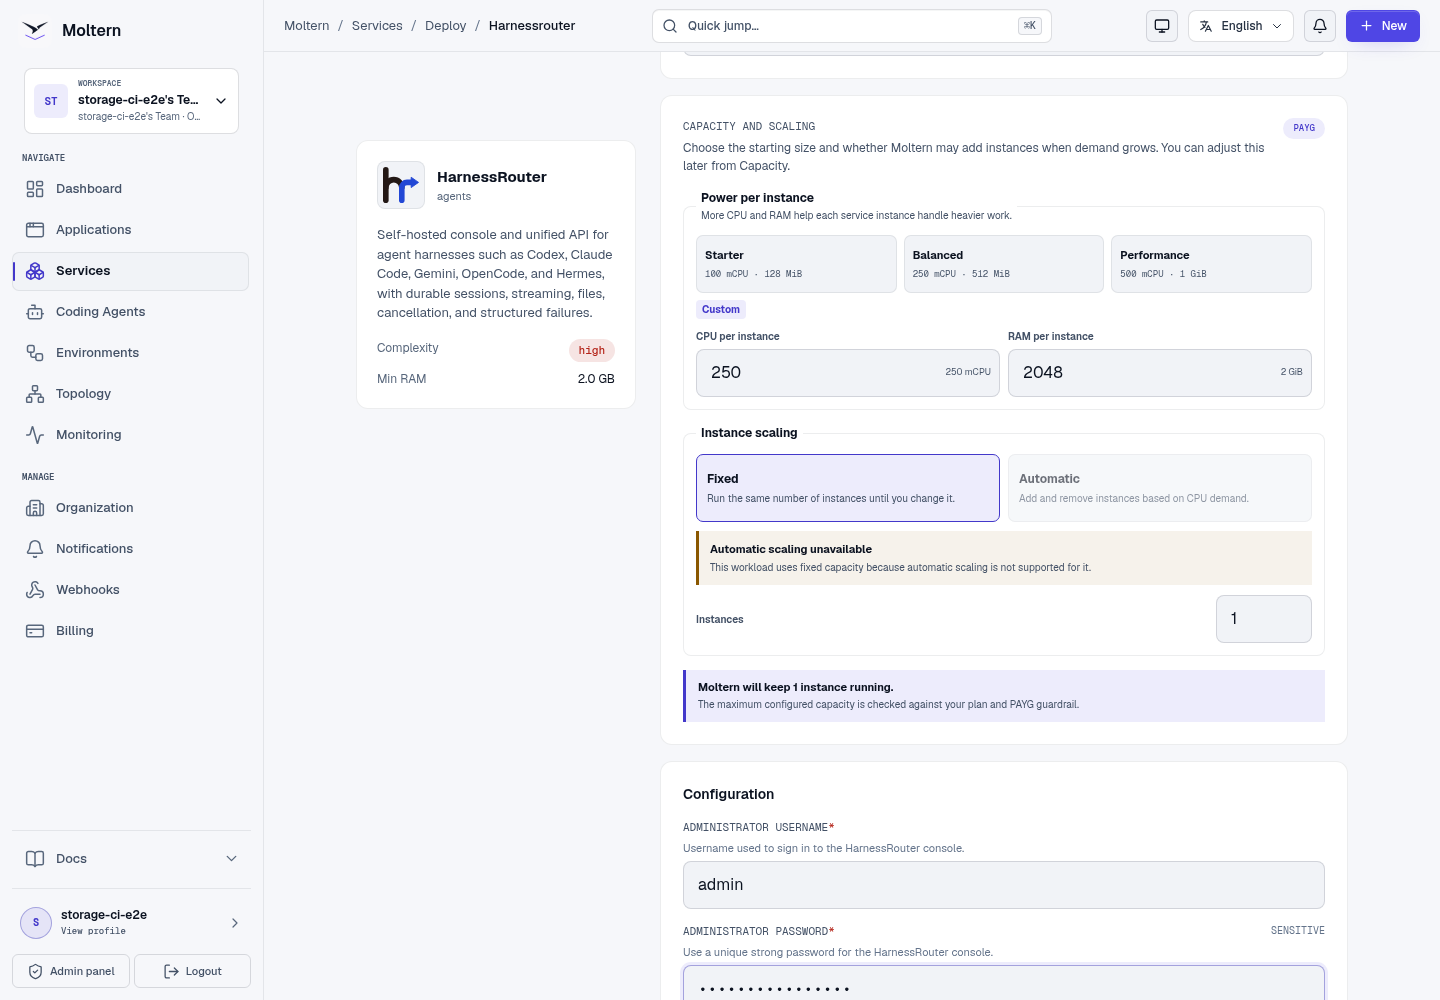This screenshot has width=1440, height=1000.
Task: Edit the Administrator Username field
Action: pyautogui.click(x=1004, y=885)
